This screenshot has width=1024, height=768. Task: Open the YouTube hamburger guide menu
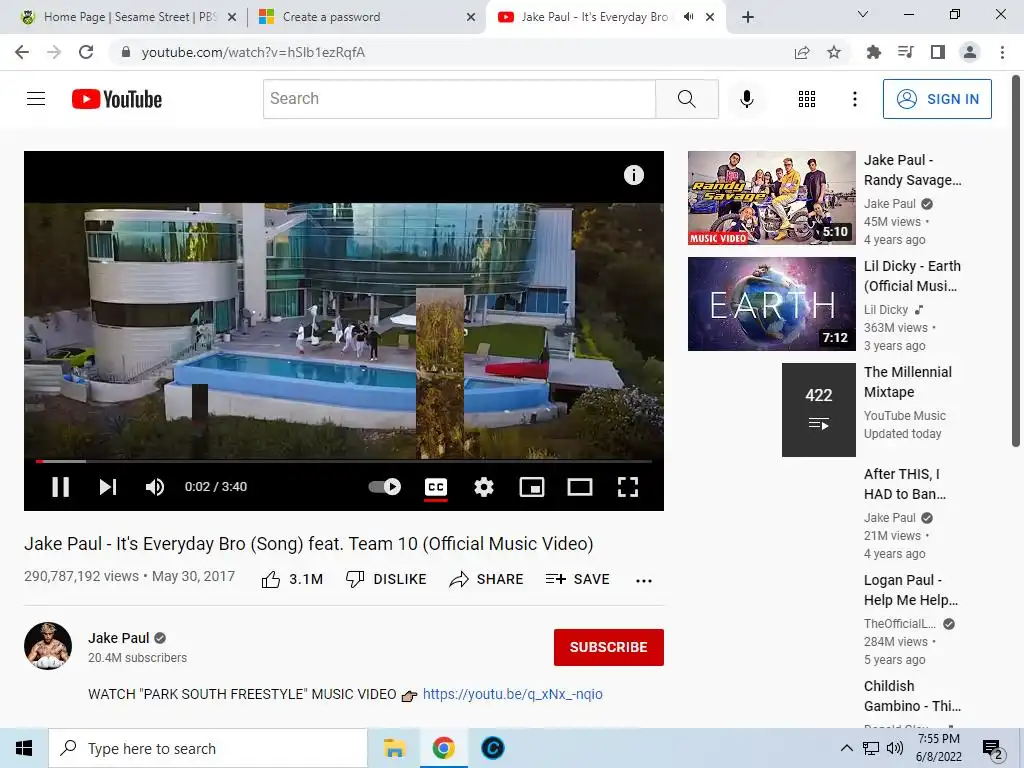tap(36, 99)
